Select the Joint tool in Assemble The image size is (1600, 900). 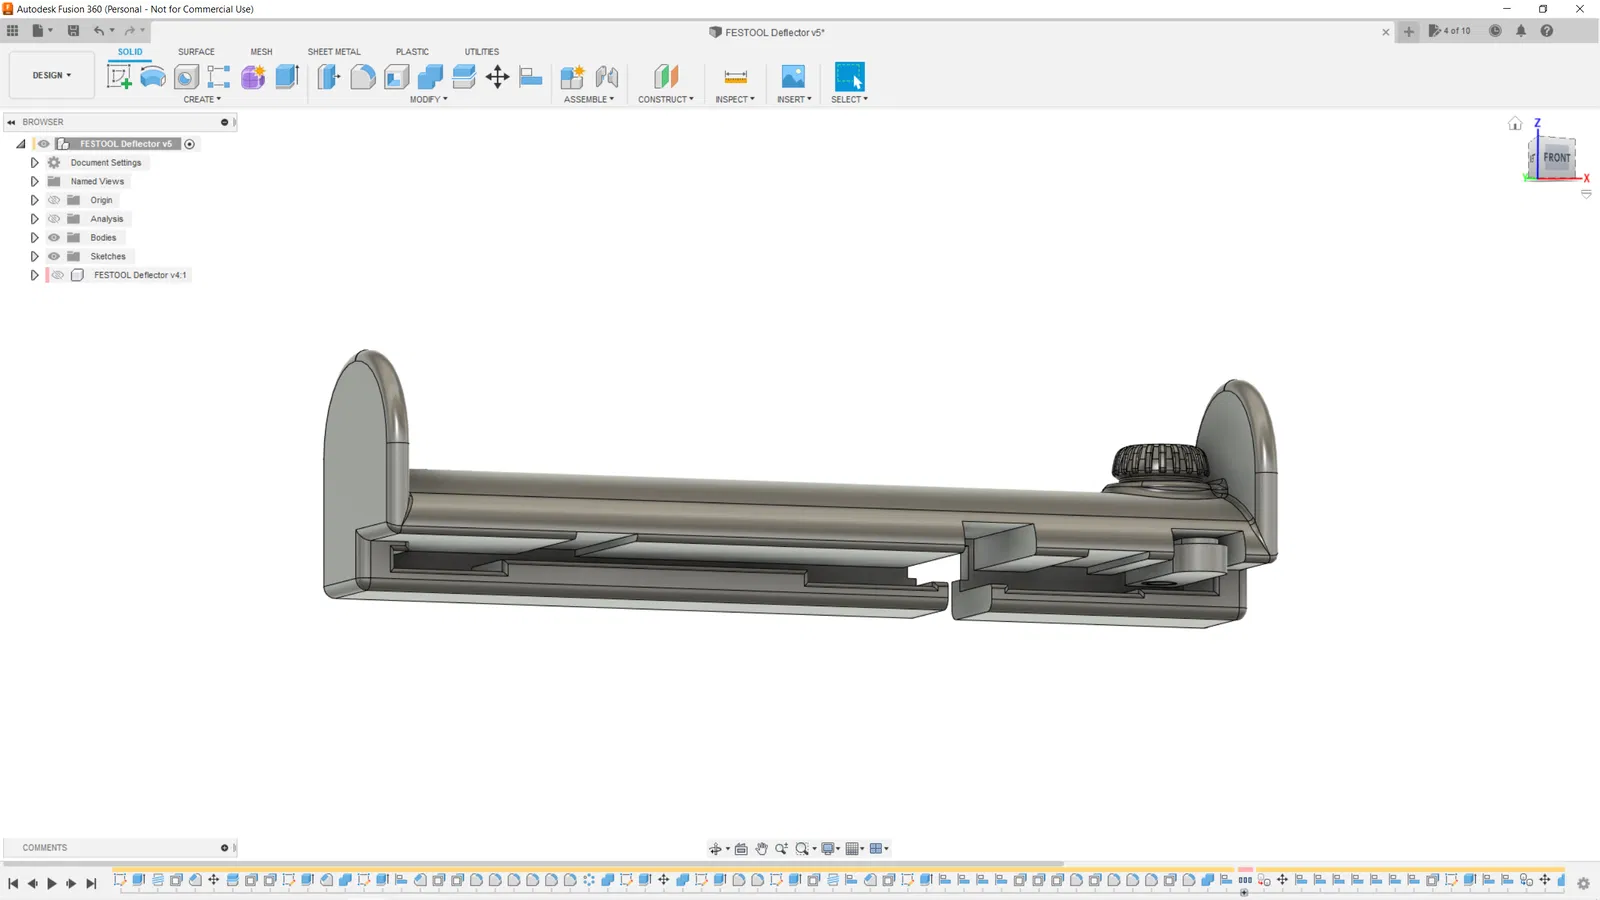click(606, 77)
